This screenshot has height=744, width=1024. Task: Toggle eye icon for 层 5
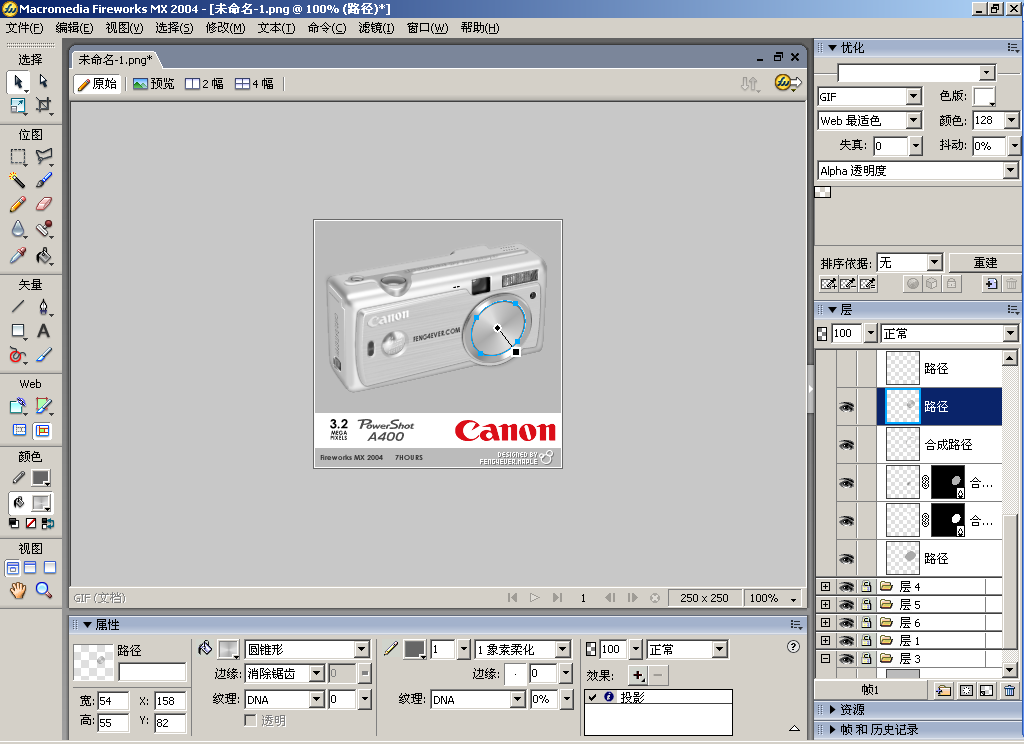coord(846,604)
